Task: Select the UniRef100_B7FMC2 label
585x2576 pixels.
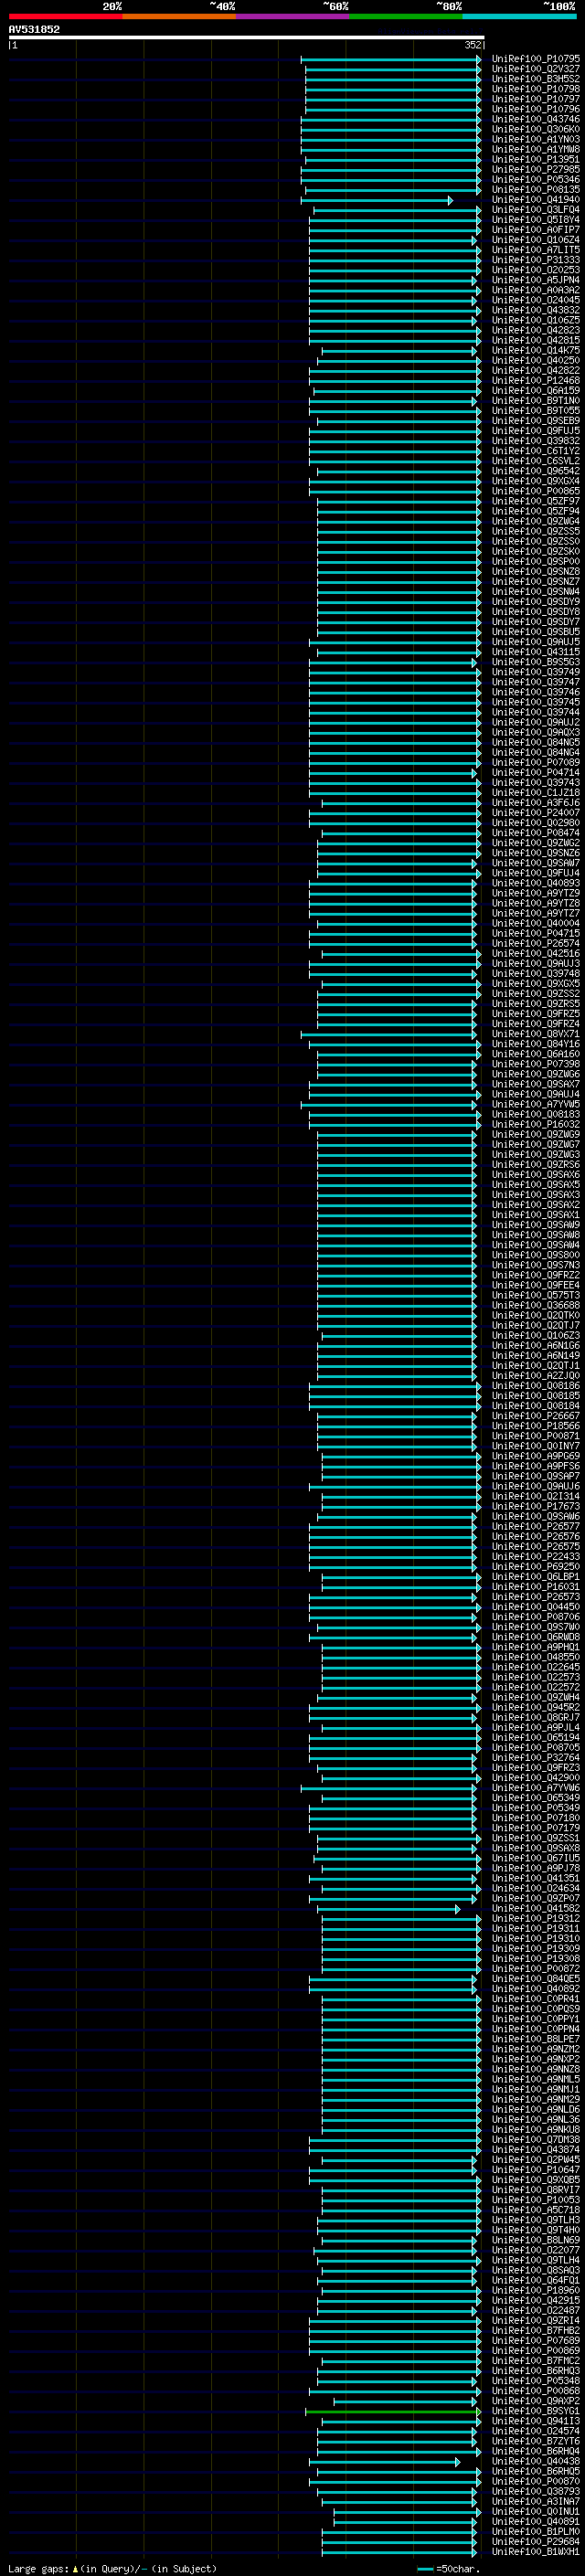Action: pos(536,2360)
